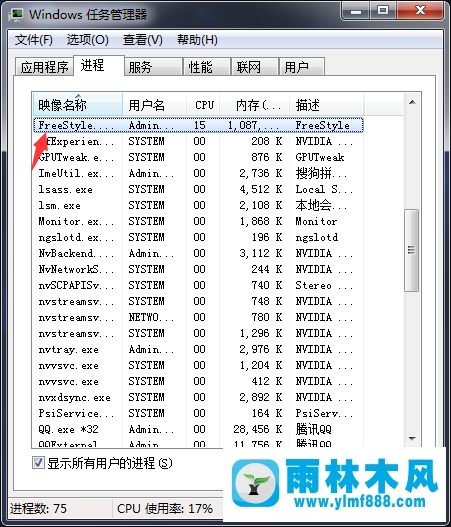451x527 pixels.
Task: Sort by 内存 column header
Action: pos(255,105)
